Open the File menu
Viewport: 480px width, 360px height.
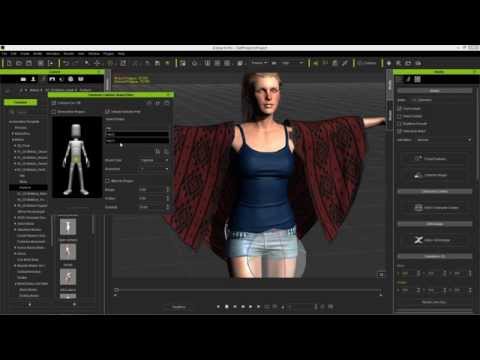(4, 54)
